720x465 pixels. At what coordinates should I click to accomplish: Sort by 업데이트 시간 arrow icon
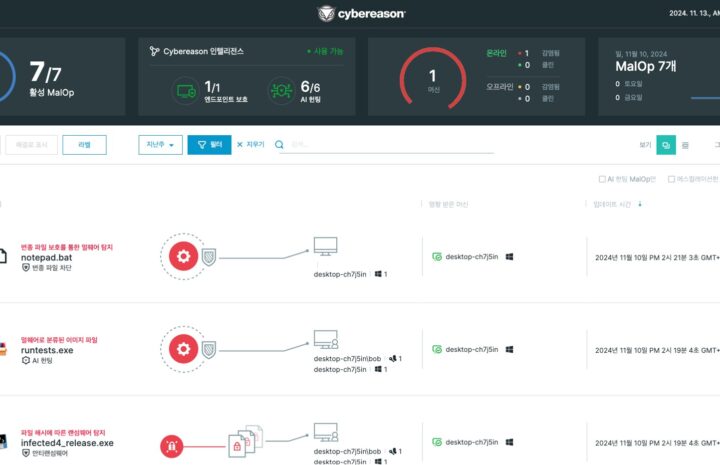click(x=640, y=204)
